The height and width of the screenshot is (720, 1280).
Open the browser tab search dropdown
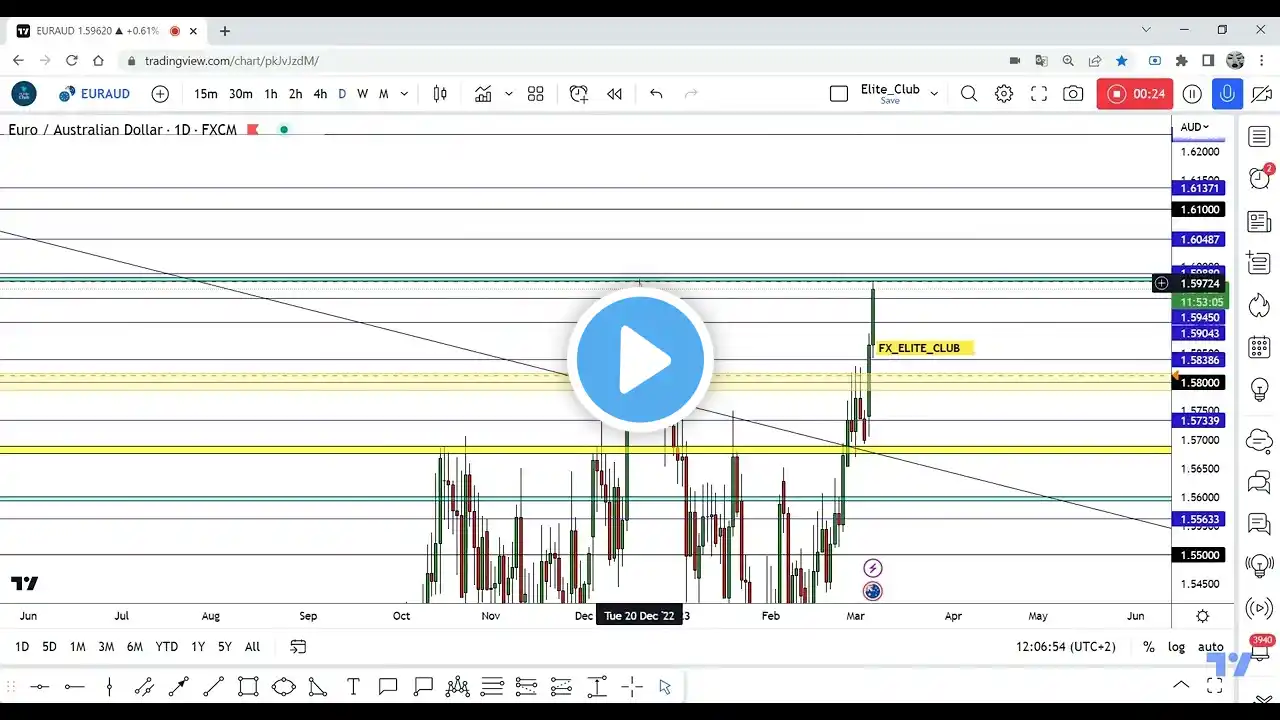pyautogui.click(x=1146, y=30)
